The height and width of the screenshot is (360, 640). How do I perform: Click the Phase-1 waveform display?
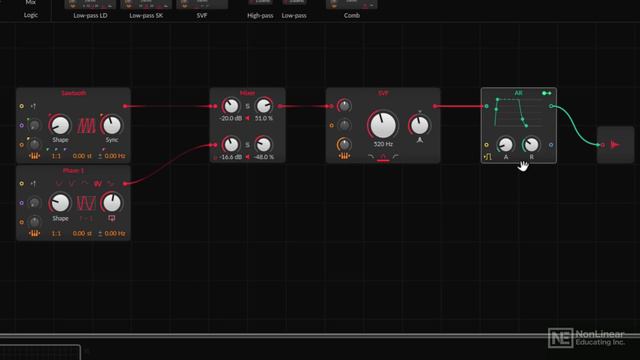click(x=86, y=203)
